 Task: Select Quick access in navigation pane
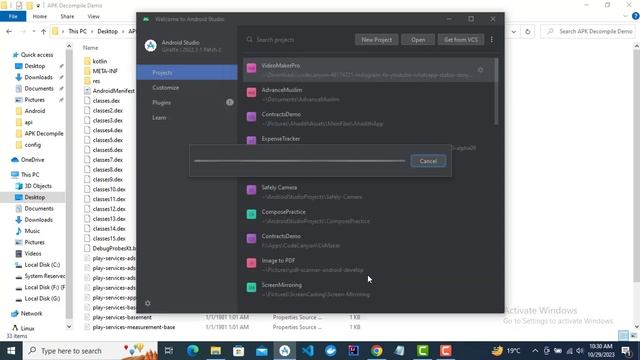(x=36, y=55)
